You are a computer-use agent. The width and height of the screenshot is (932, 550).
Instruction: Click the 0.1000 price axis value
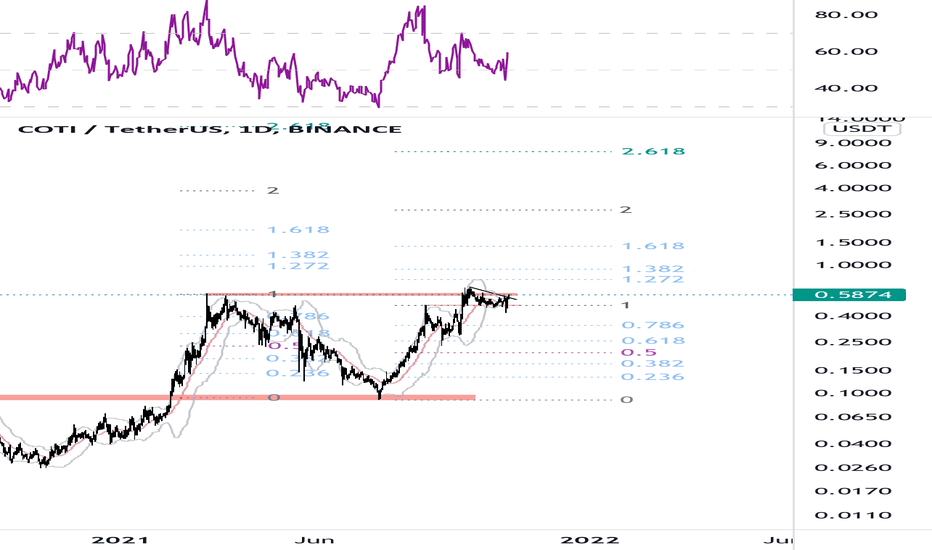pos(853,393)
